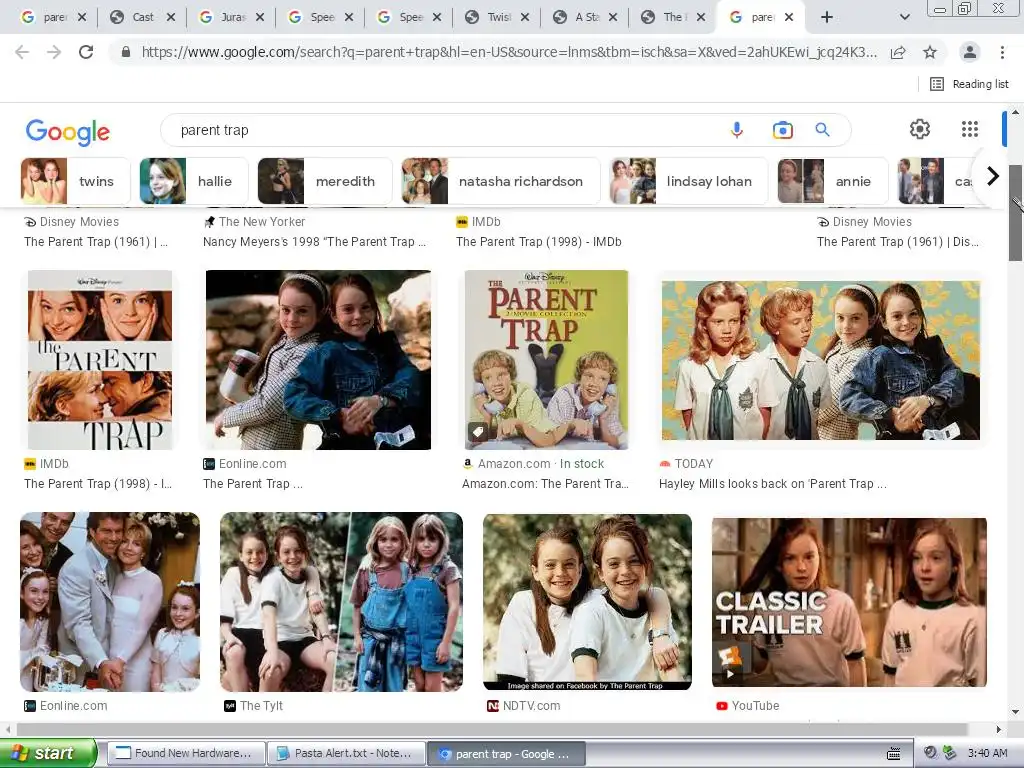
Task: Select the meredith filter chip
Action: tap(325, 181)
